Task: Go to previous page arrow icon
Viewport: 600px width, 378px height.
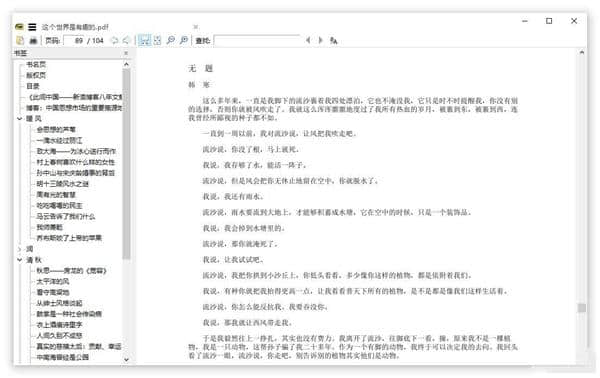Action: click(114, 40)
